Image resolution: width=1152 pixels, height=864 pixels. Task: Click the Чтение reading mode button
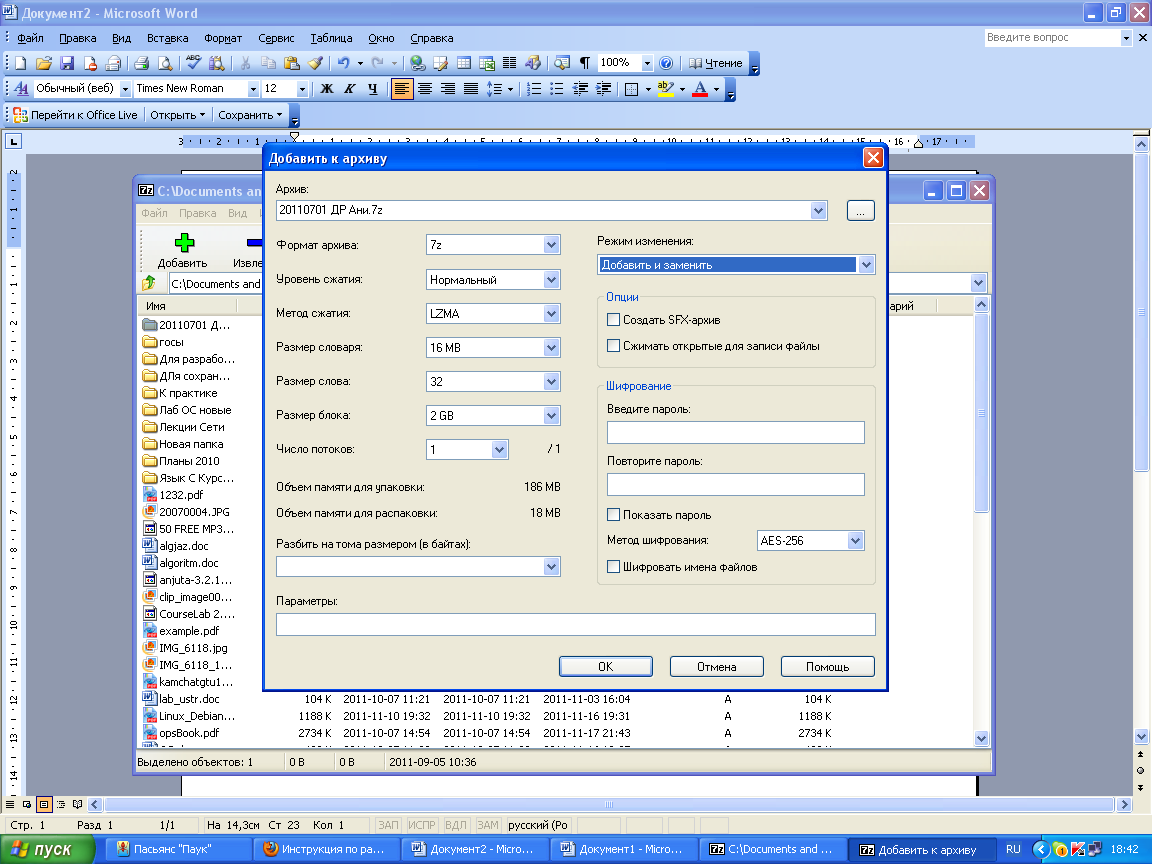coord(716,63)
